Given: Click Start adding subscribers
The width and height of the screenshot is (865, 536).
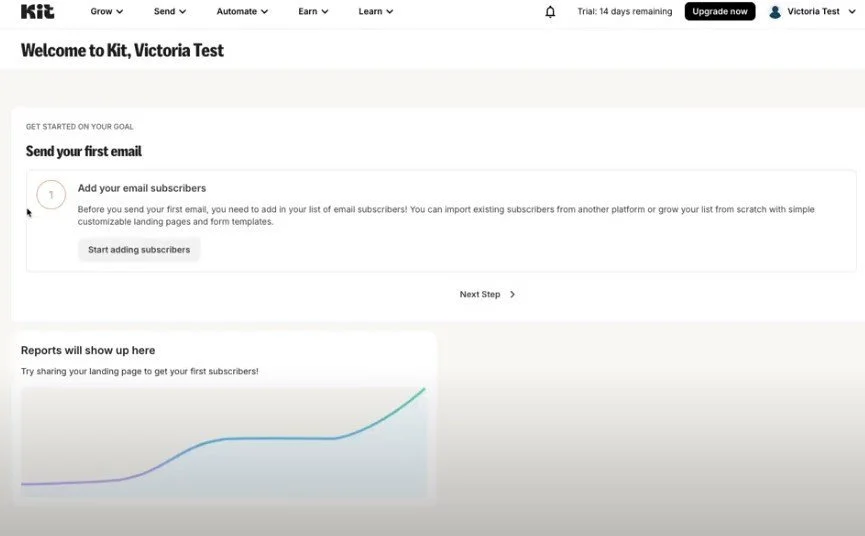Looking at the screenshot, I should [x=139, y=250].
